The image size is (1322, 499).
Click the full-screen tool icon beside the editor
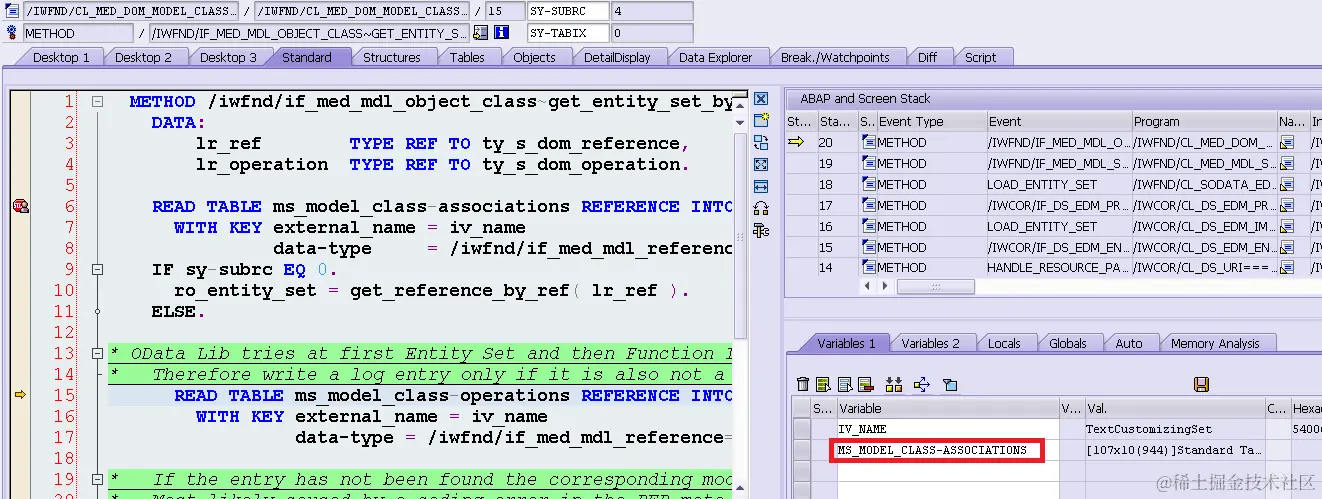coord(761,164)
